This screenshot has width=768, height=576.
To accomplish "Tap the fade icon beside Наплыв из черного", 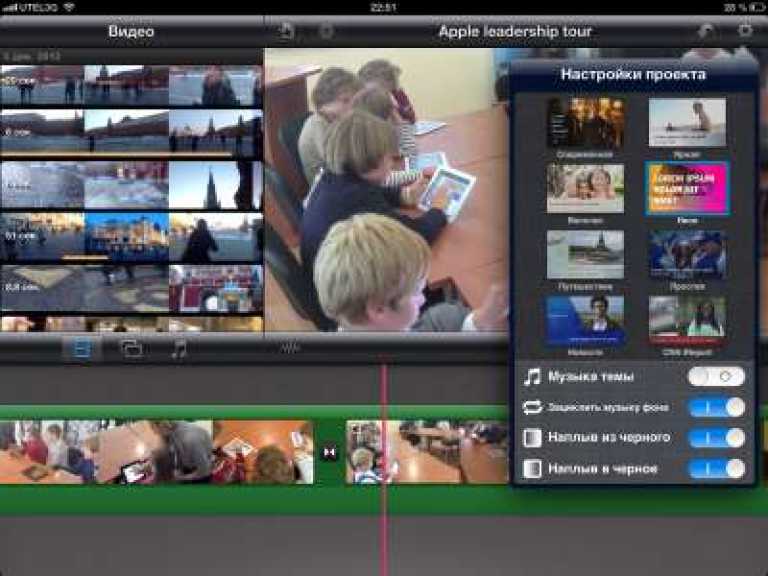I will tap(532, 438).
